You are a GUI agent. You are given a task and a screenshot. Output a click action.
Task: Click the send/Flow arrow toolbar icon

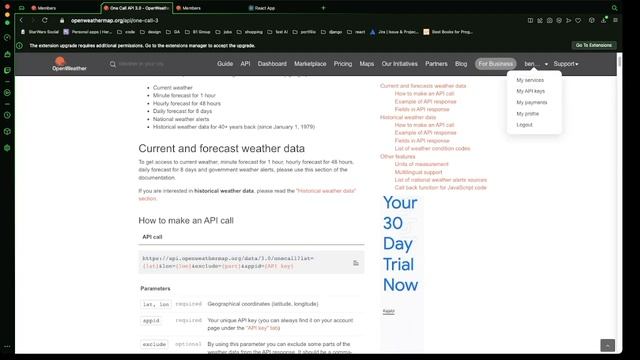[569, 20]
